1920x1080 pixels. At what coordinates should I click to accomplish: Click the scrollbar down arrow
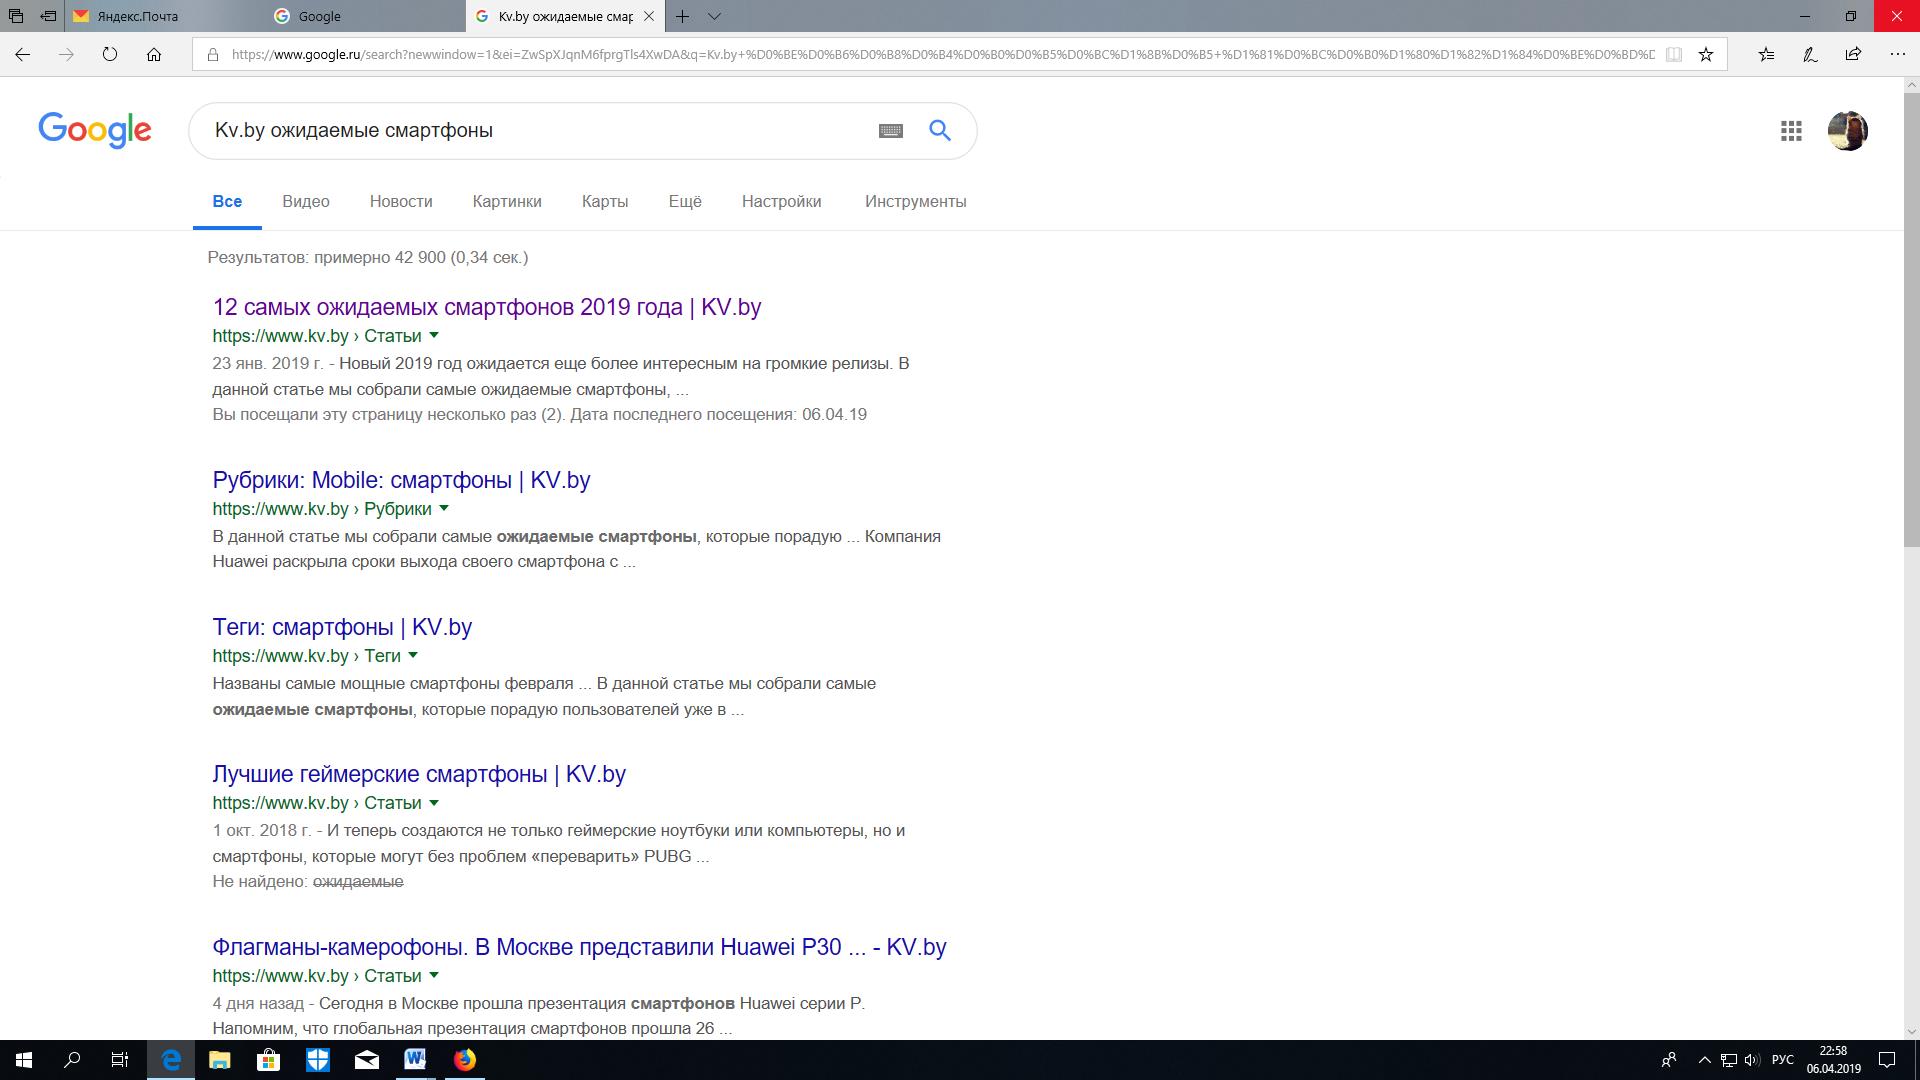point(1911,1031)
